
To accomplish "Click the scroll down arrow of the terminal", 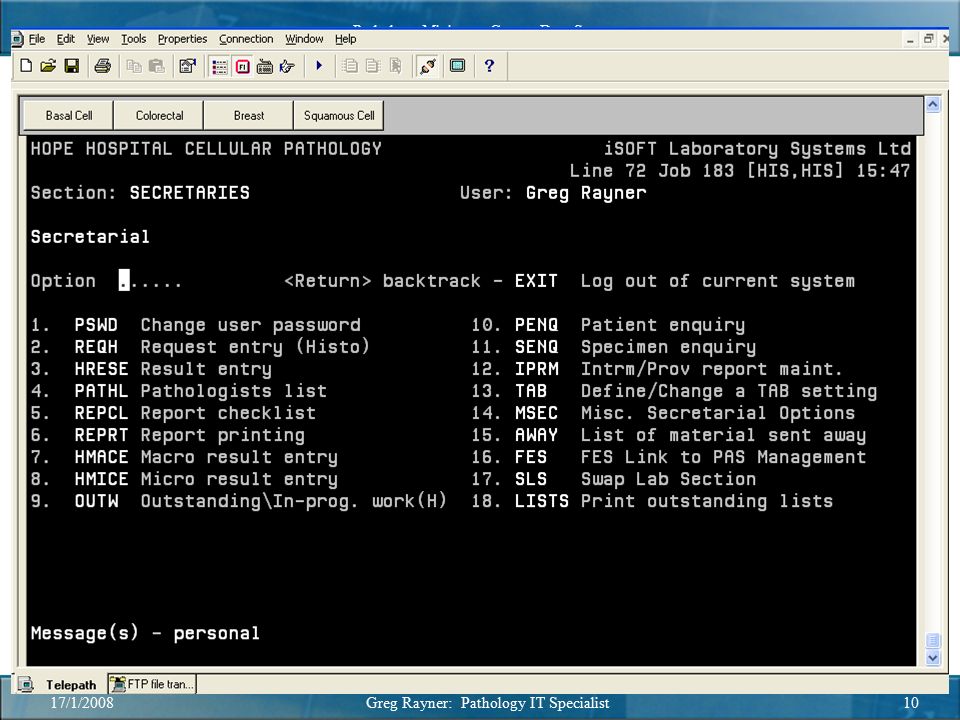I will [x=932, y=658].
